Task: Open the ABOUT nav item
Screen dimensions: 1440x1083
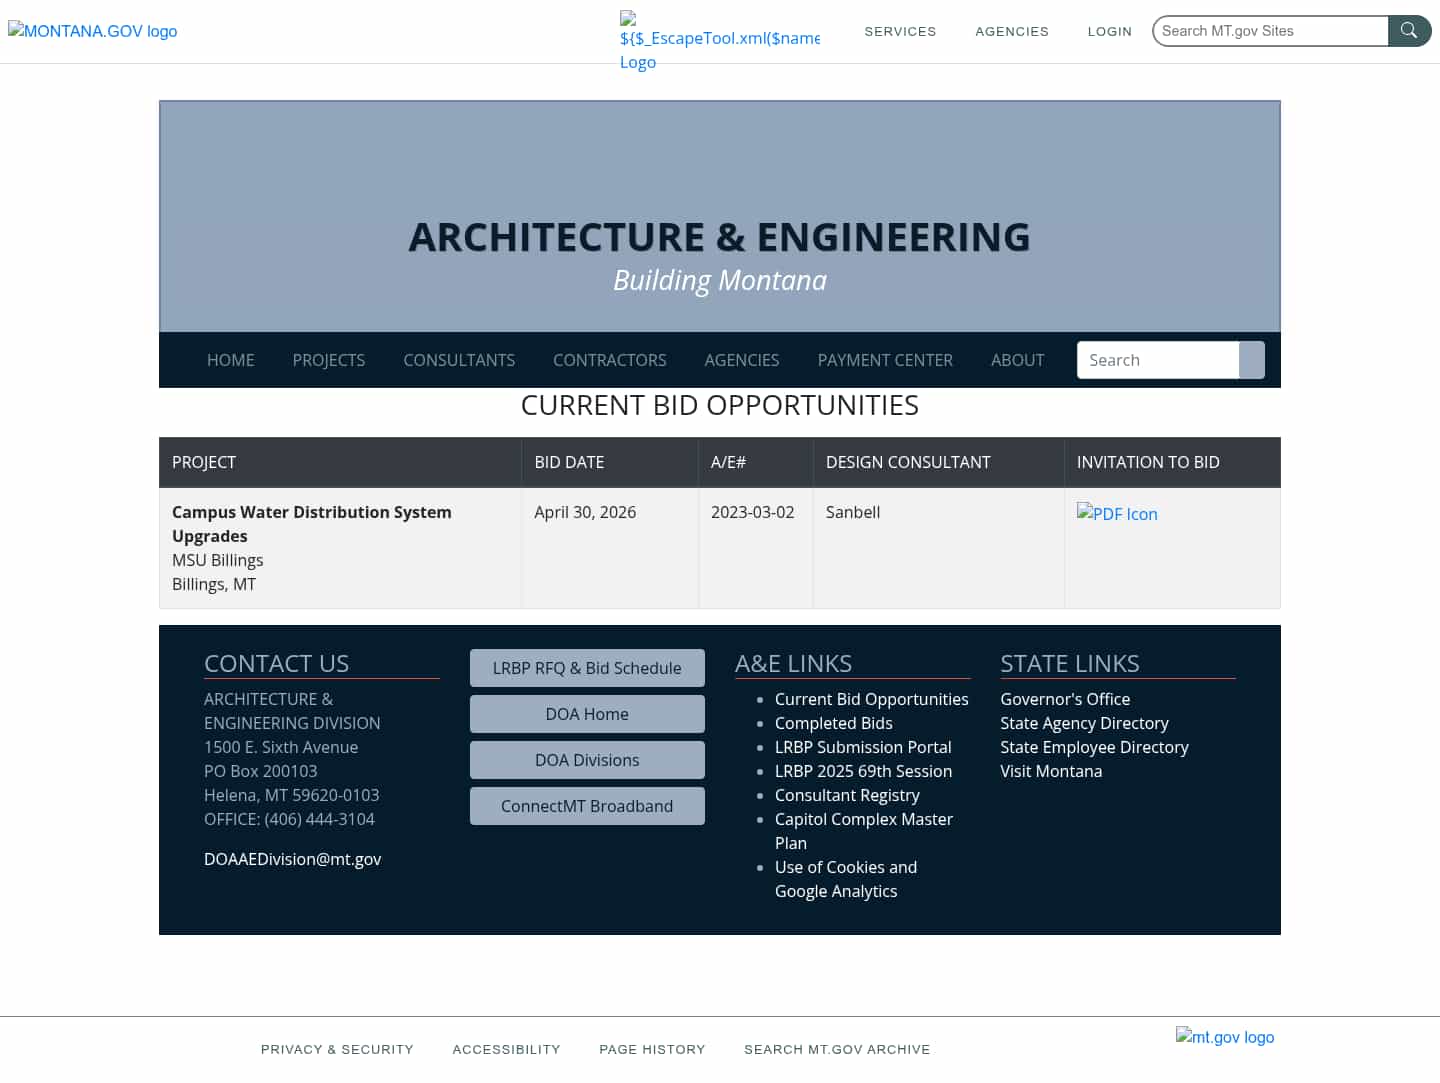Action: tap(1018, 360)
